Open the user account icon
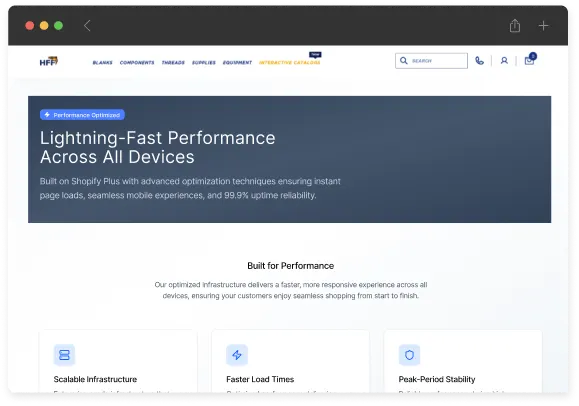 tap(504, 61)
